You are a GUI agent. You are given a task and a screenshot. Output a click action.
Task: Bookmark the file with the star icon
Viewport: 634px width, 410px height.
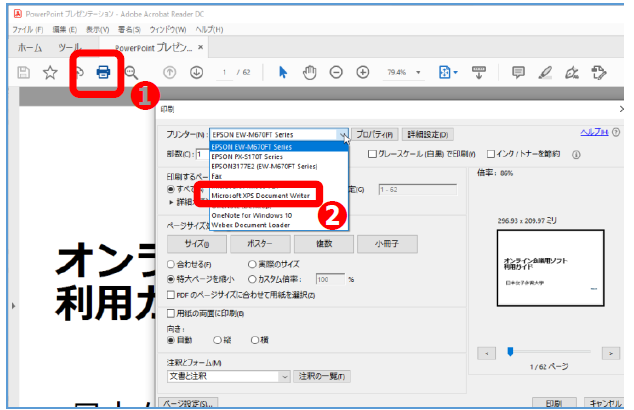coord(50,73)
